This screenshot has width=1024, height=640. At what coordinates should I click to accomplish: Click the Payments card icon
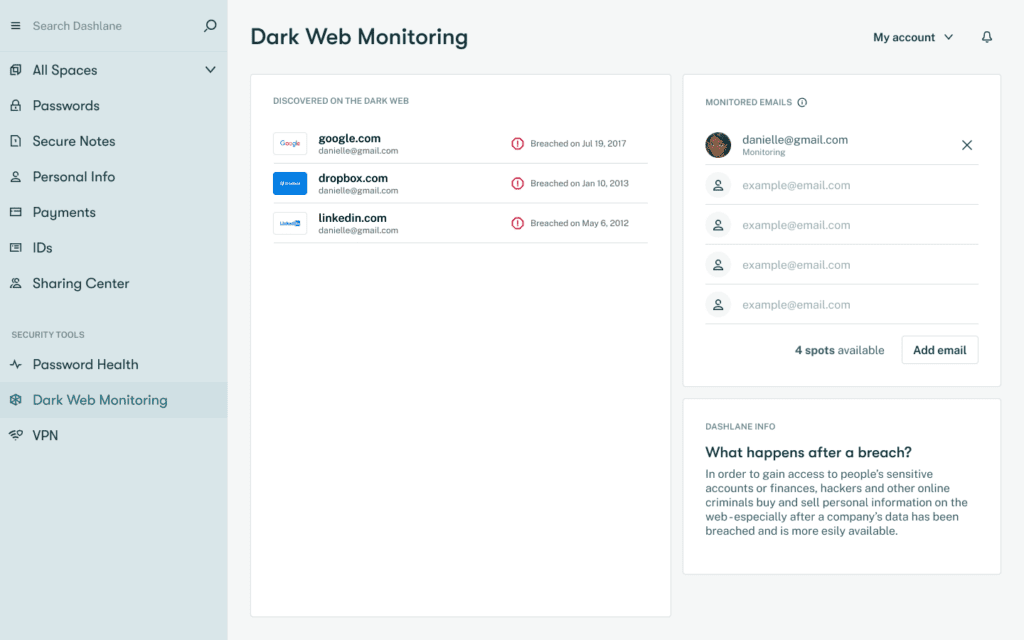point(15,212)
